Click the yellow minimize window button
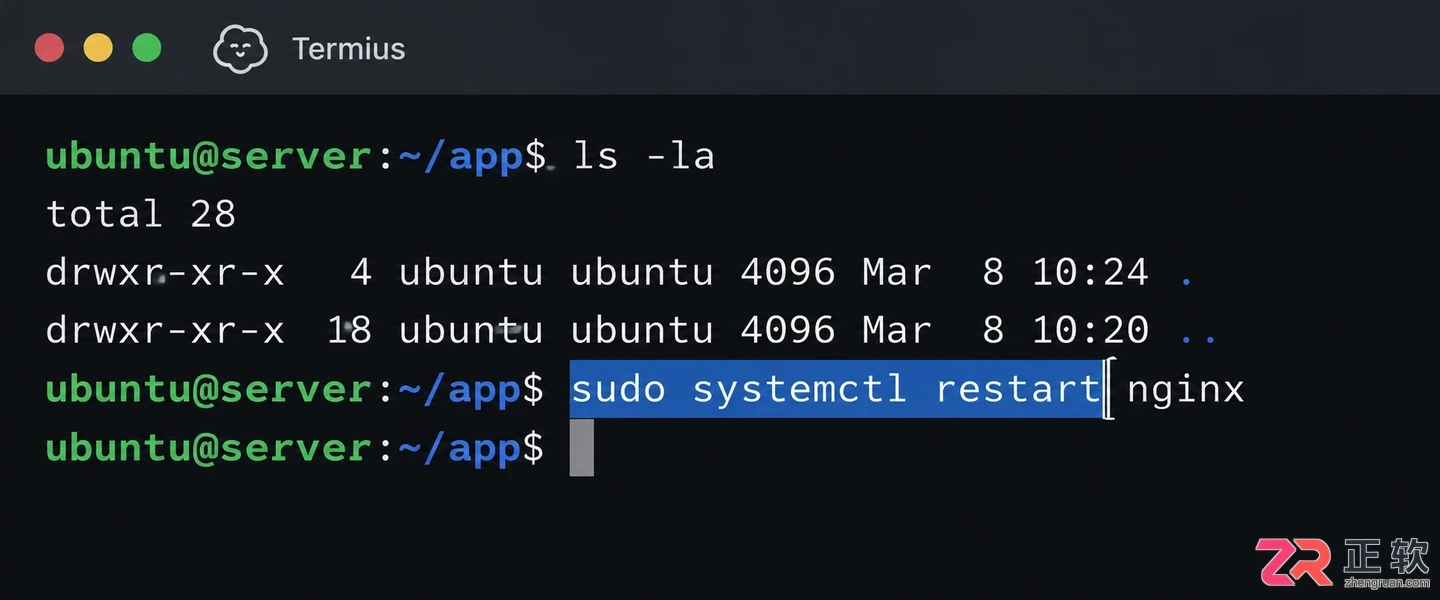Viewport: 1440px width, 600px height. 98,47
